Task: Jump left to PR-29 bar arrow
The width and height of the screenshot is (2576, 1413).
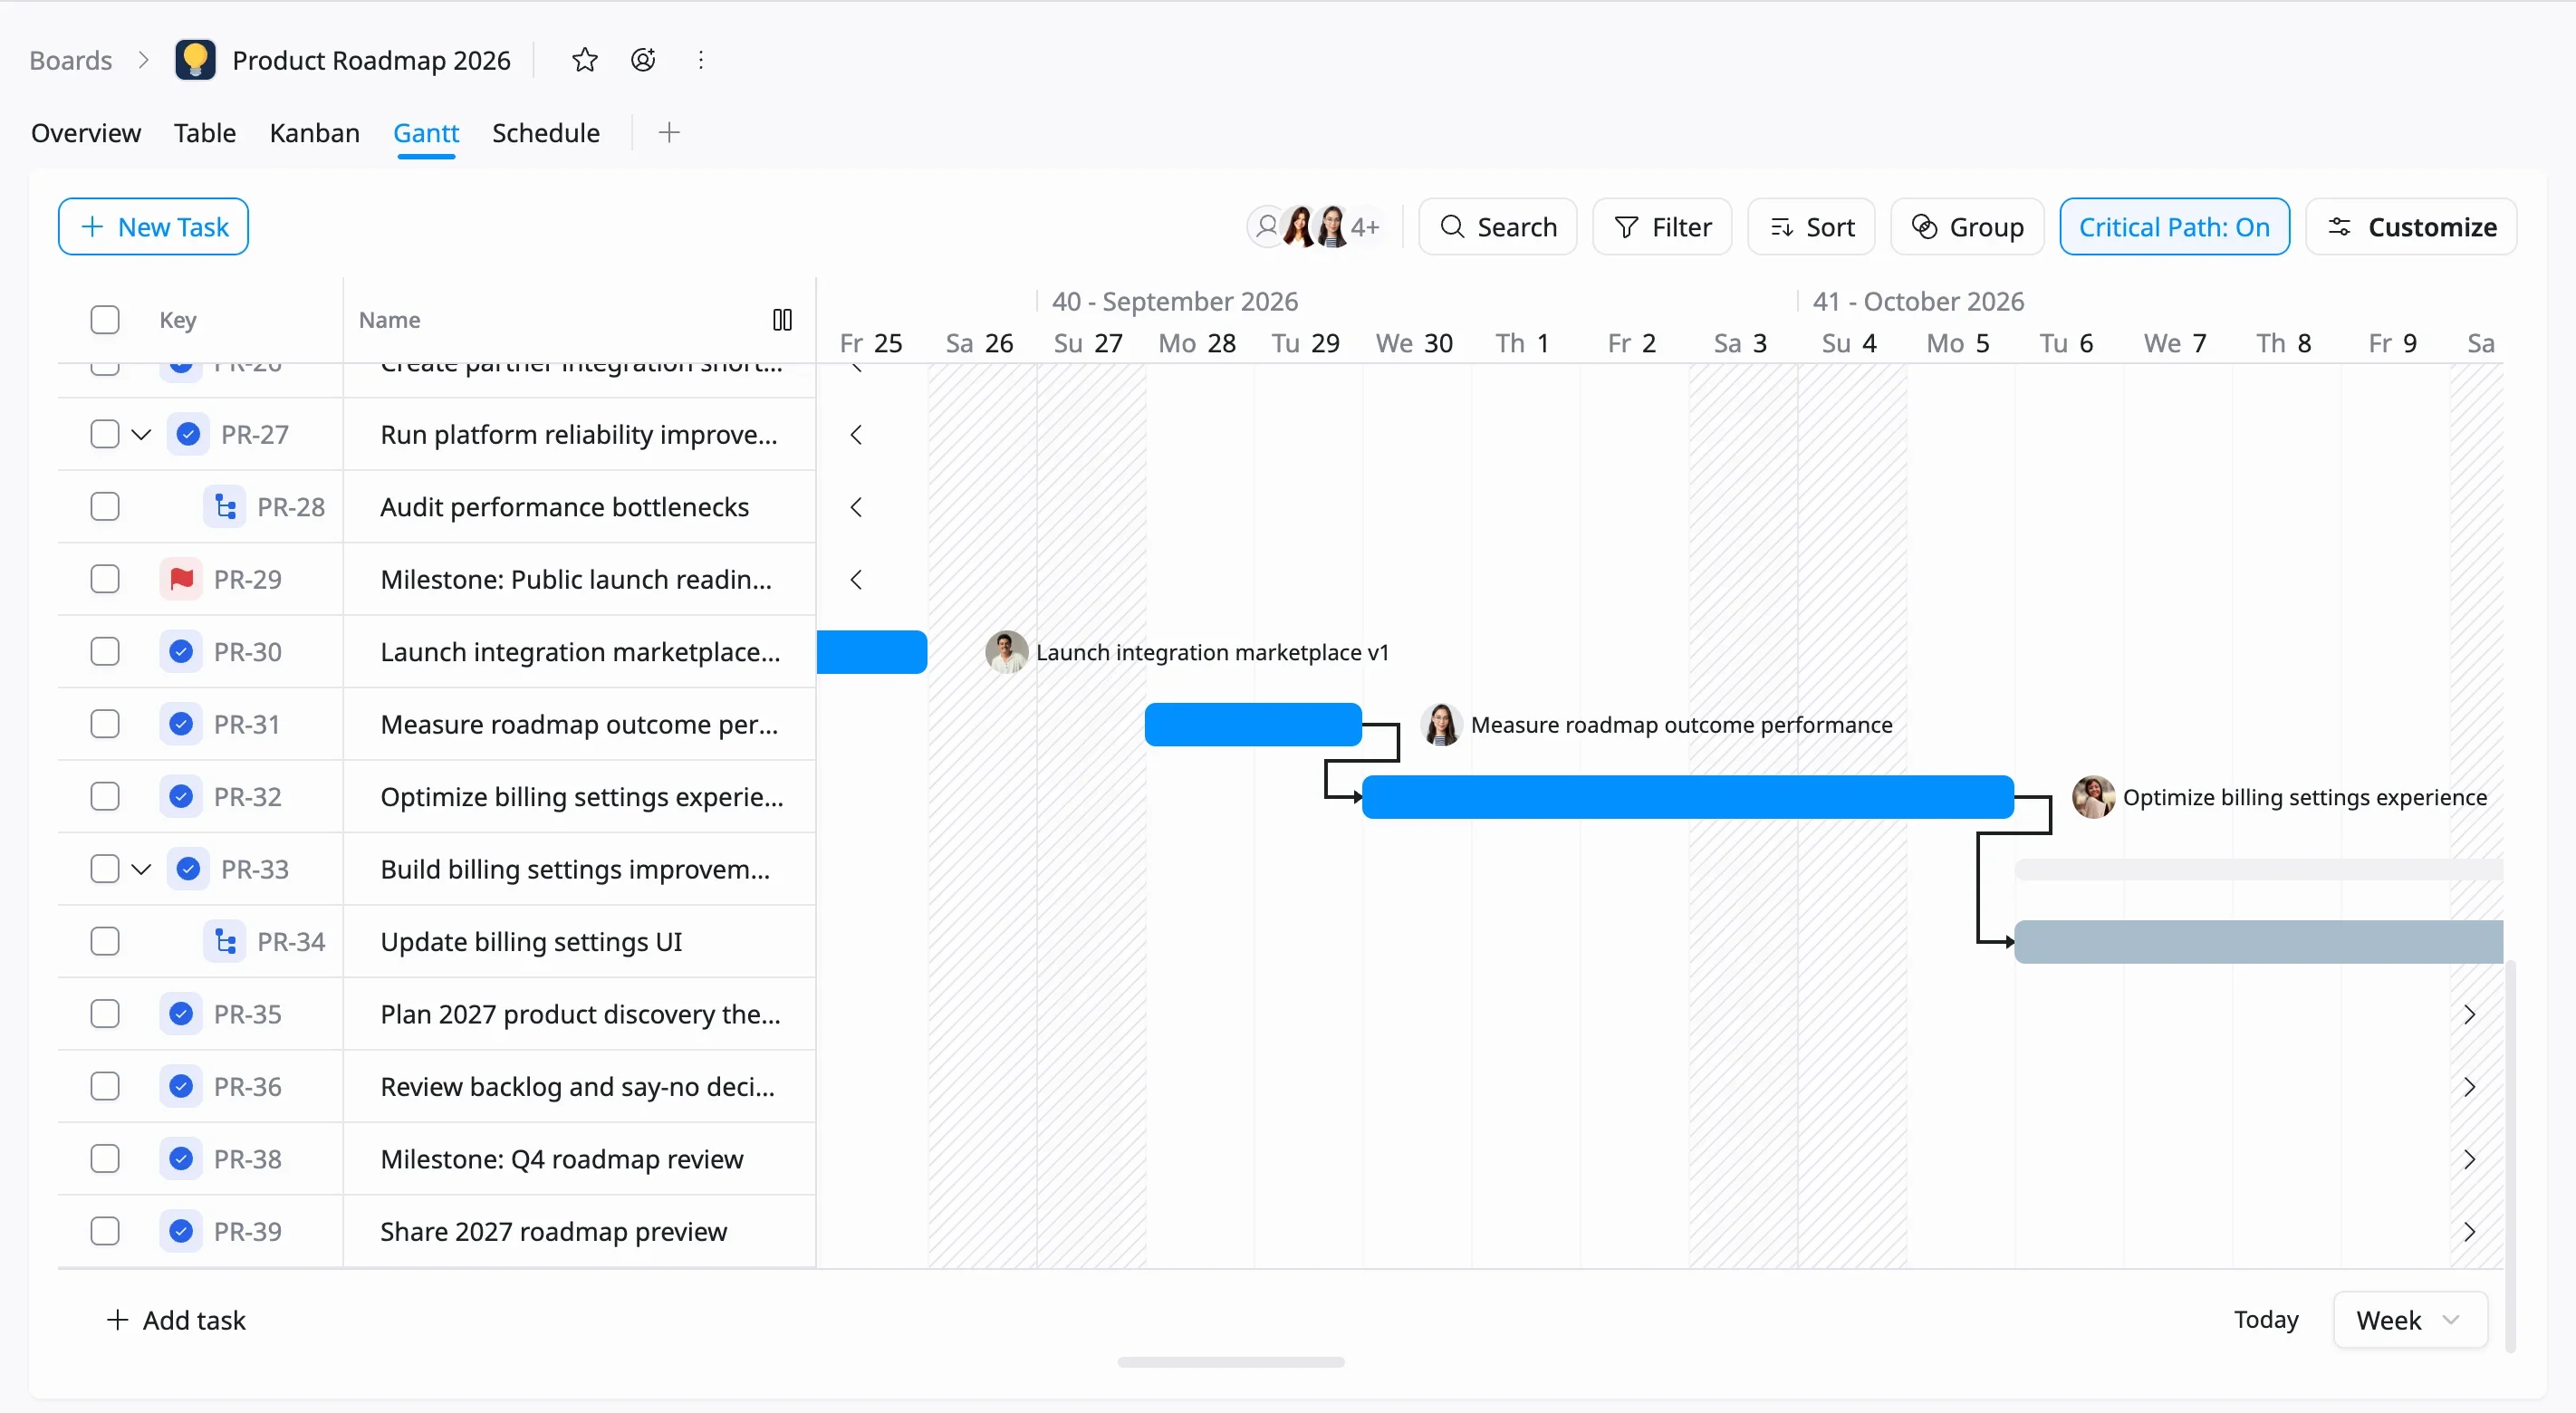Action: (856, 579)
